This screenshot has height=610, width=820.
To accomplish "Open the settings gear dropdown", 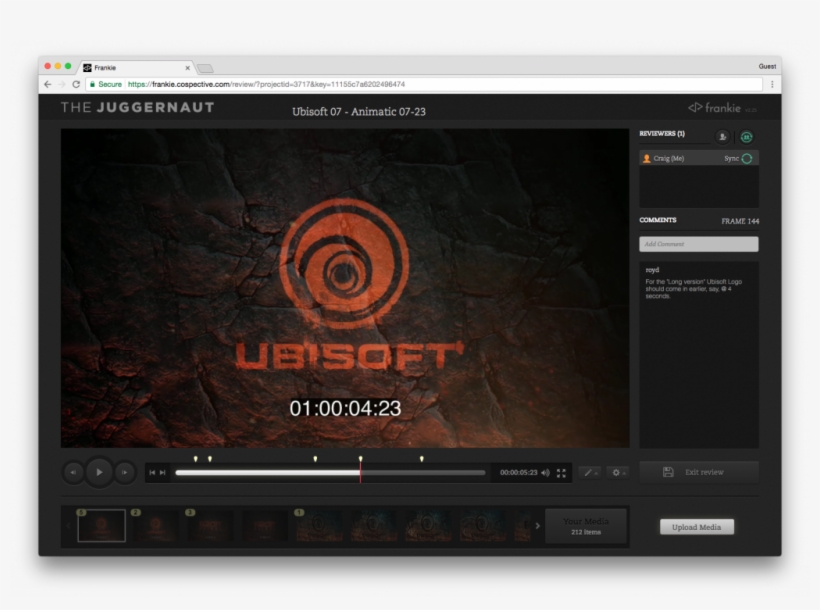I will click(x=617, y=473).
